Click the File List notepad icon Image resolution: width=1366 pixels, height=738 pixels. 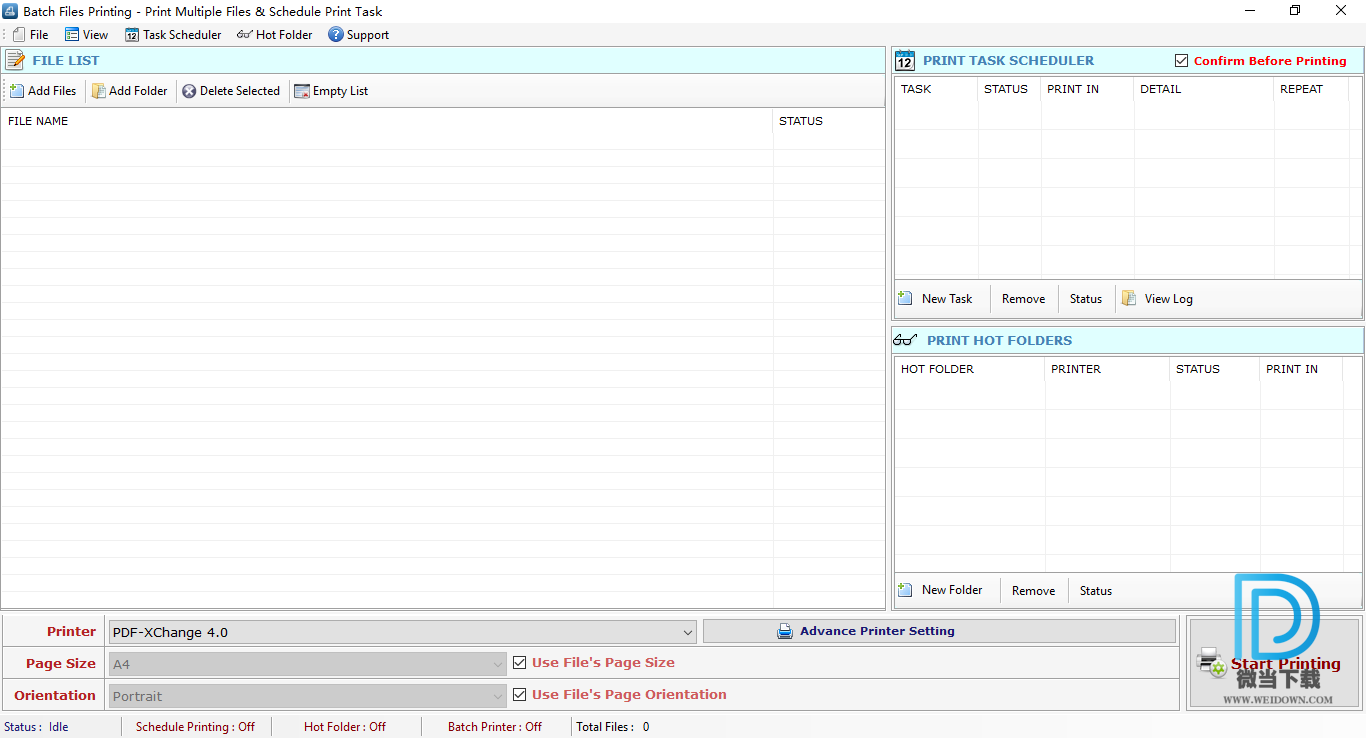[15, 60]
